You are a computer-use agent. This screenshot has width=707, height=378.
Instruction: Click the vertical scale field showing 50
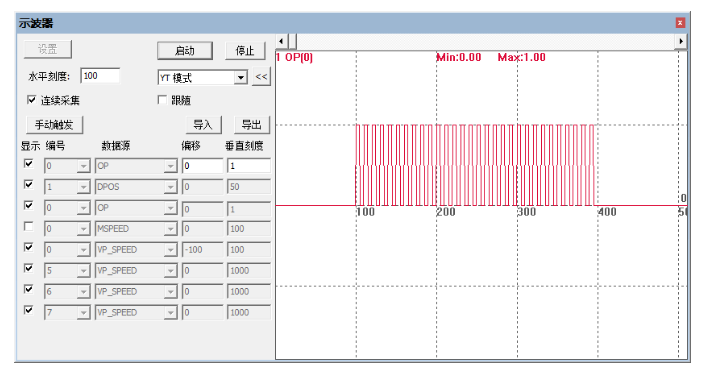(x=249, y=187)
